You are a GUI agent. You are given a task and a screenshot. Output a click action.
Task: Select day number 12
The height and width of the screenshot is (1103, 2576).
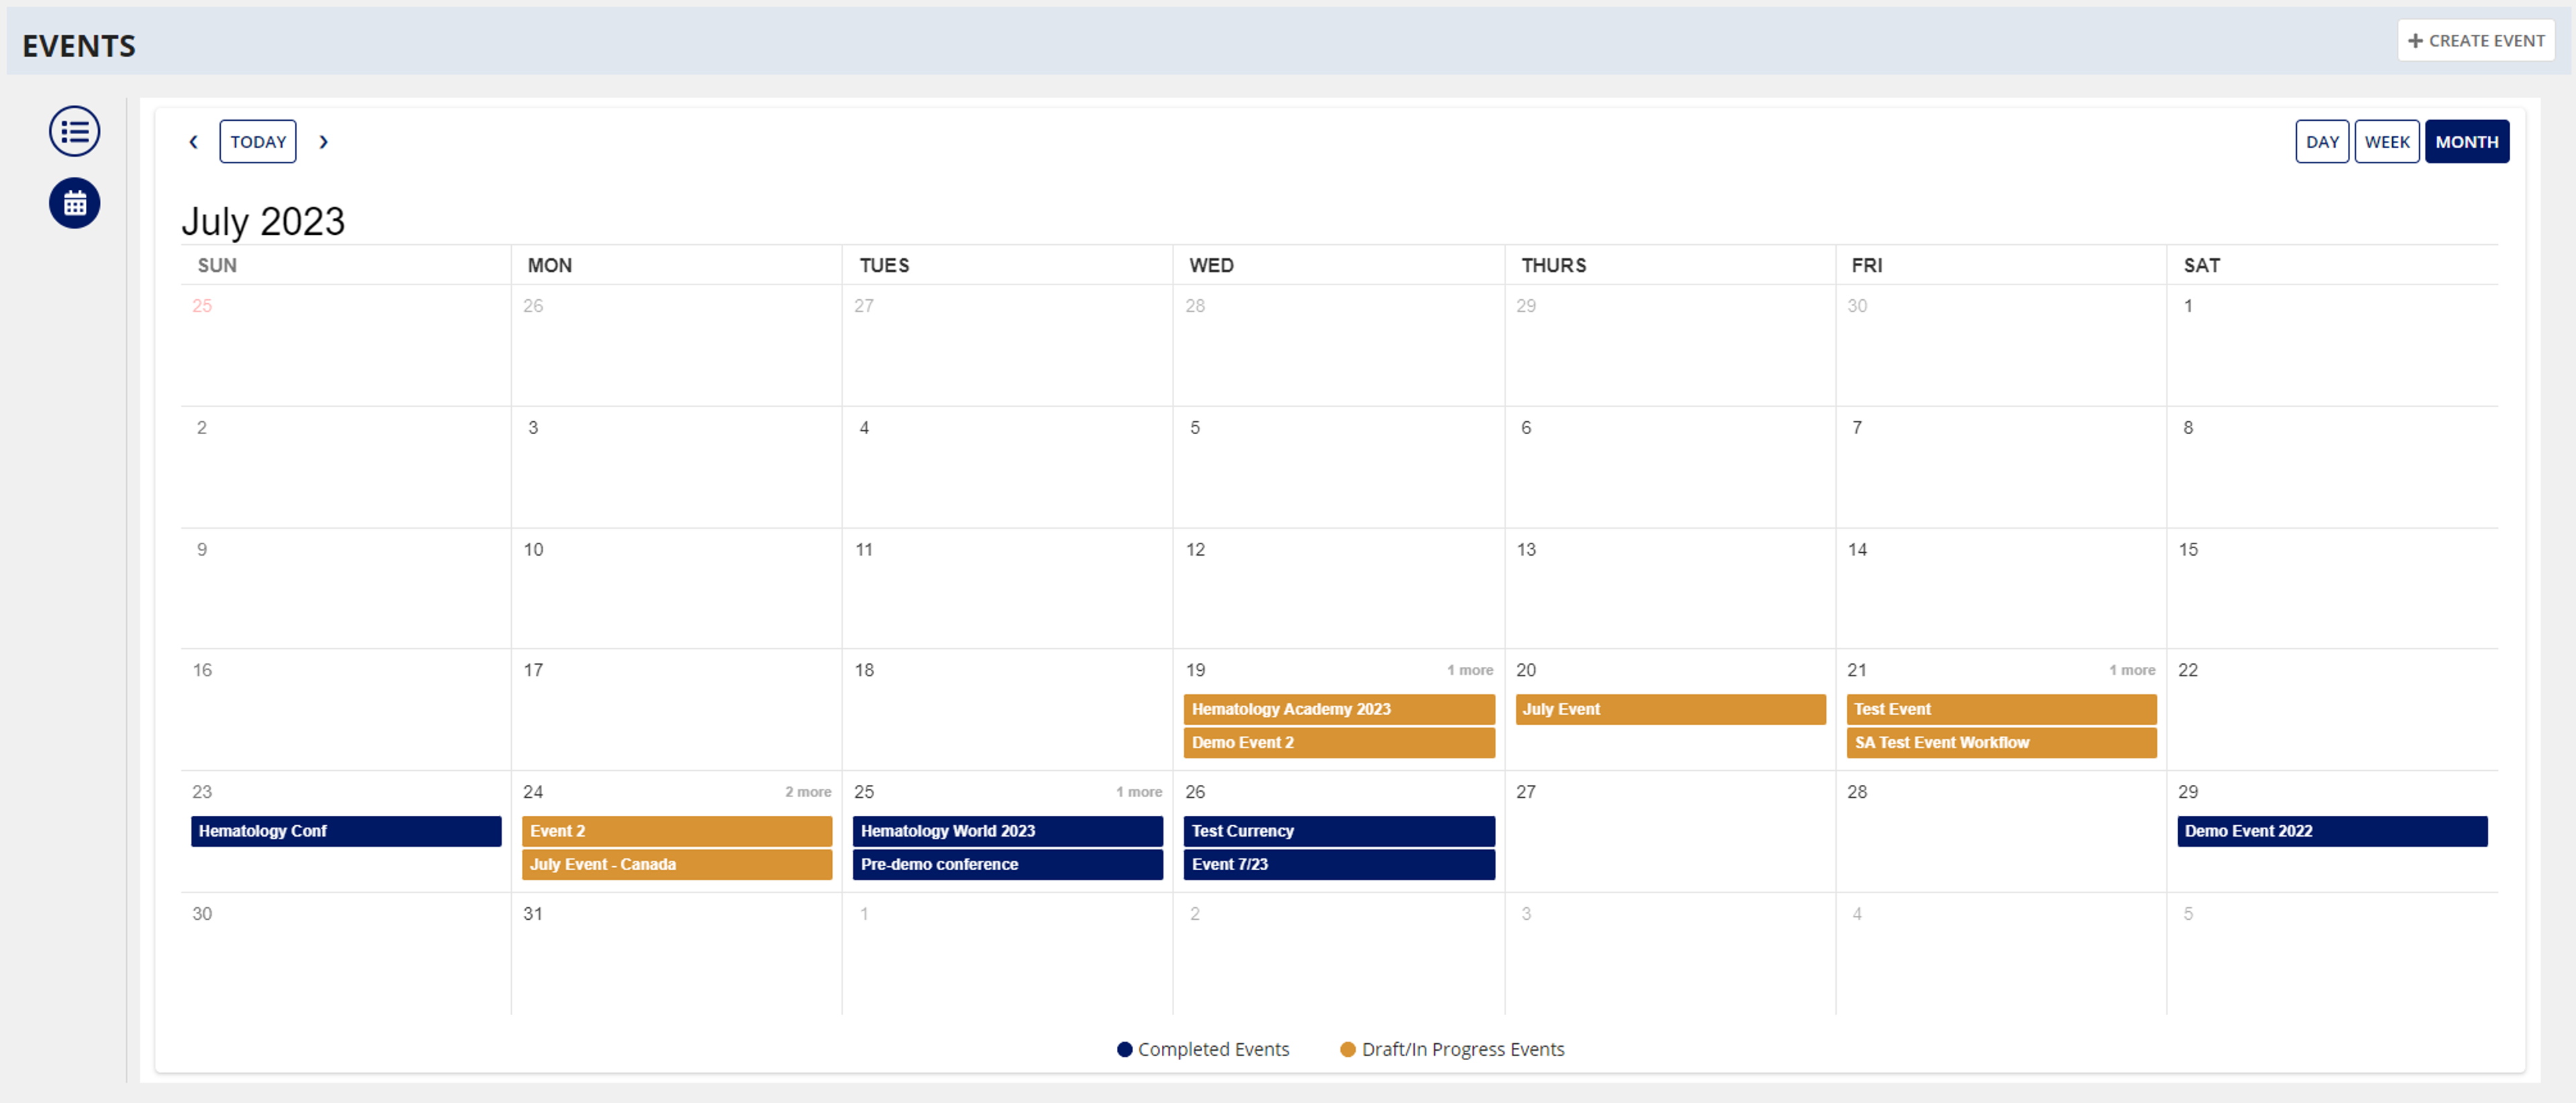[x=1195, y=550]
